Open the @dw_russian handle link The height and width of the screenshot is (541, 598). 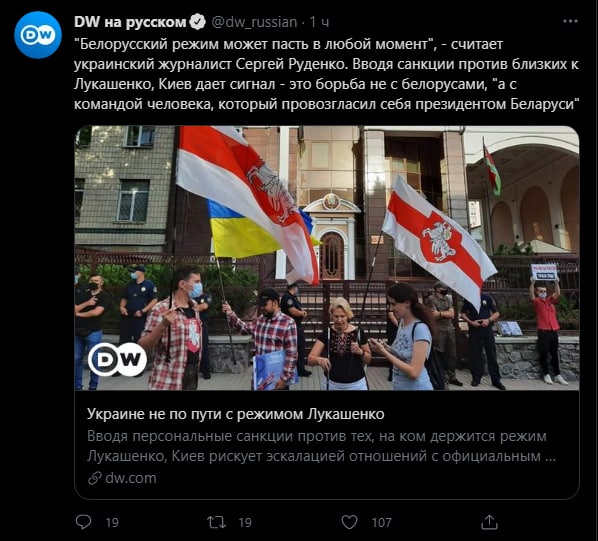254,22
